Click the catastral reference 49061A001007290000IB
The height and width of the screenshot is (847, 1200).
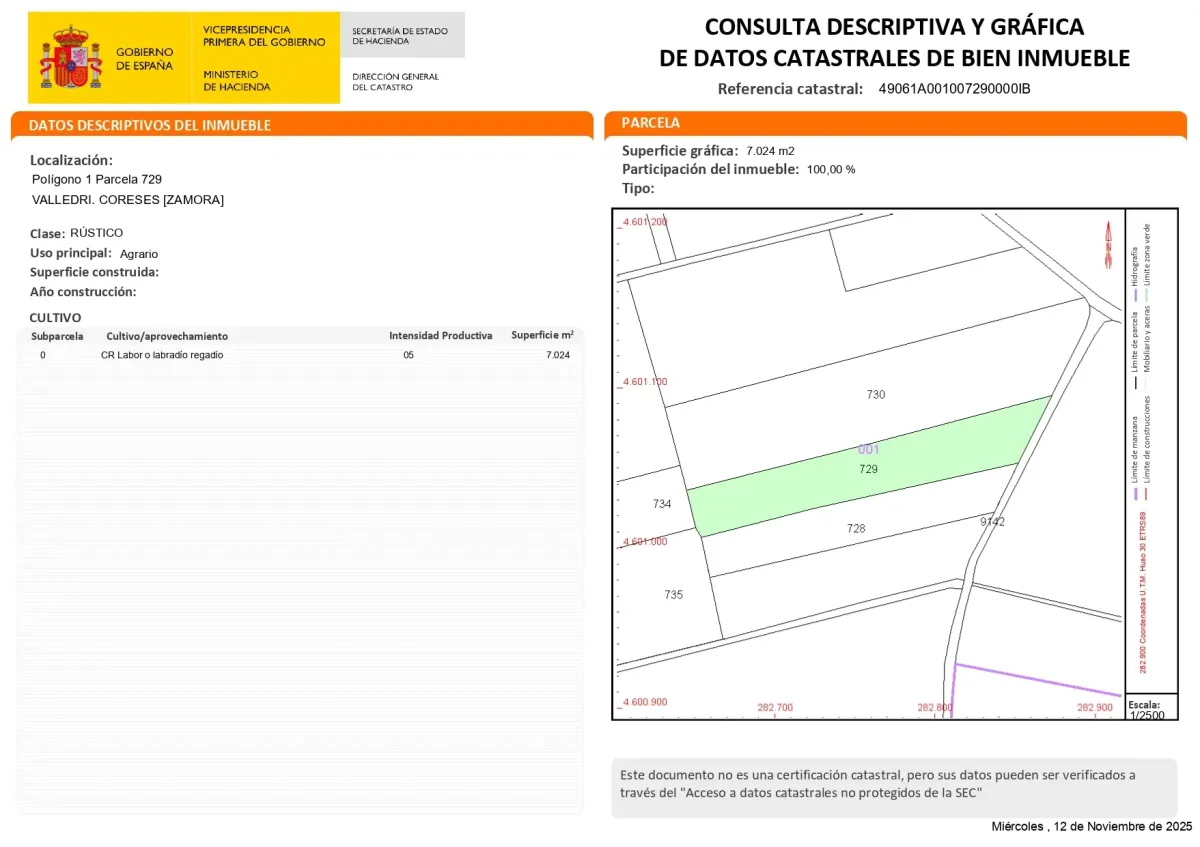click(954, 89)
